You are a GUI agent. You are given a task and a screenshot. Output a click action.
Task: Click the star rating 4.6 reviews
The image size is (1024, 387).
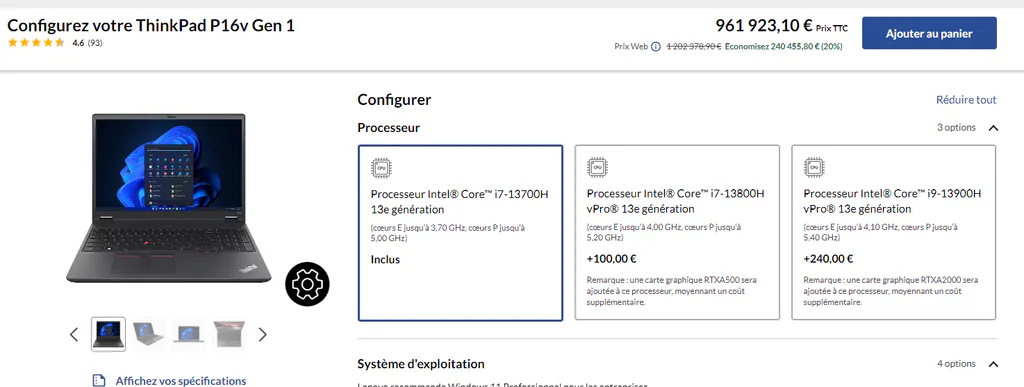coord(55,43)
